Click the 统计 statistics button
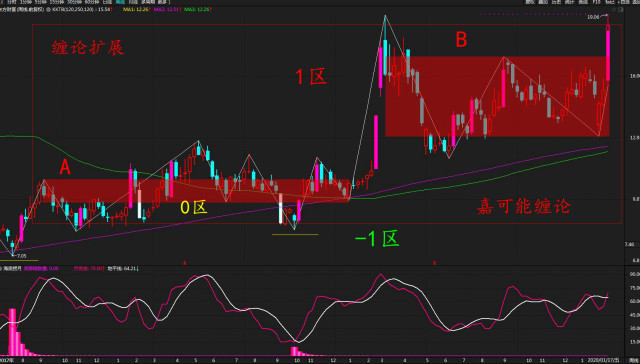The height and width of the screenshot is (364, 640). click(x=569, y=2)
